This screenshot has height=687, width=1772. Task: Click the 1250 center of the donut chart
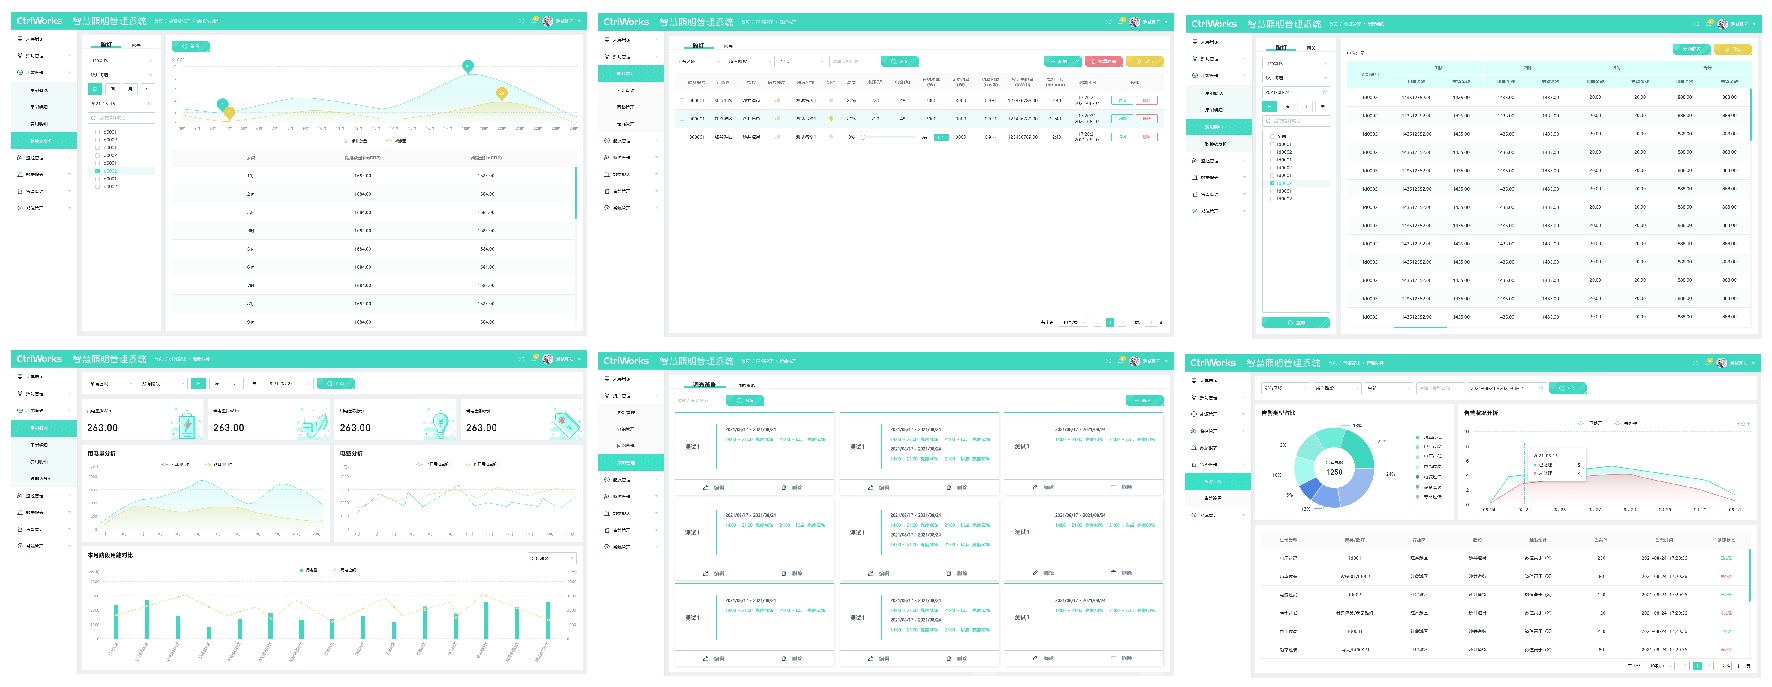tap(1334, 471)
